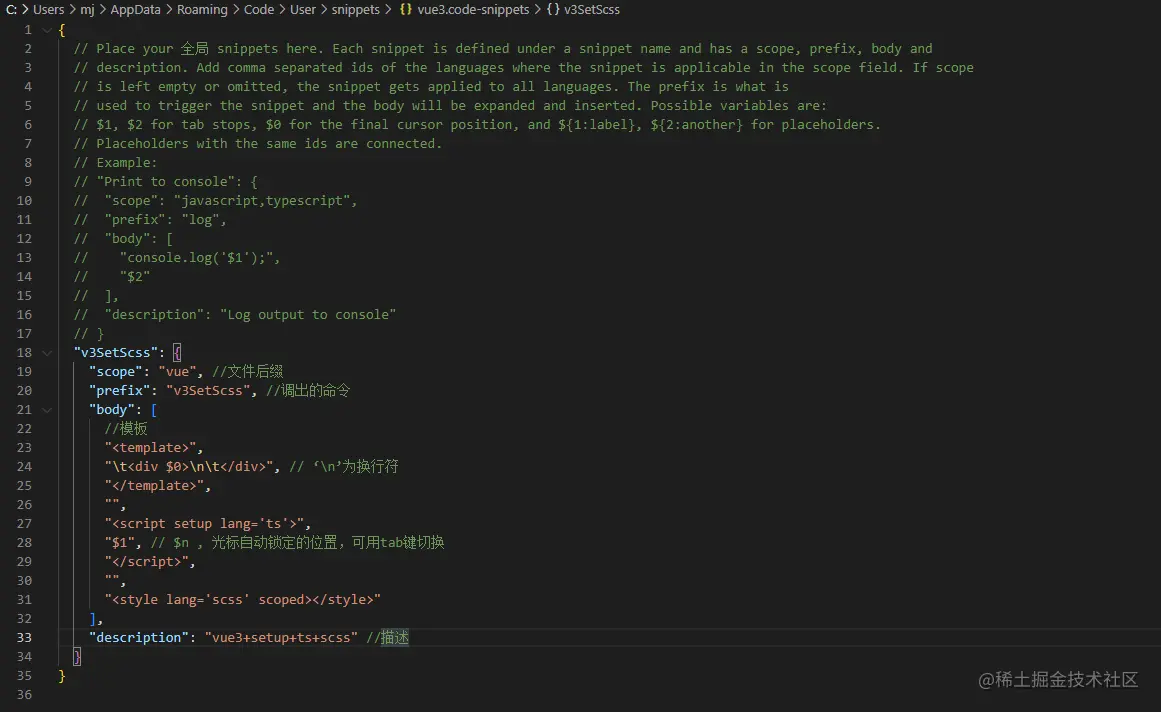Image resolution: width=1161 pixels, height=712 pixels.
Task: Click the JSON braces icon before vue3.code-snippets
Action: pyautogui.click(x=406, y=10)
